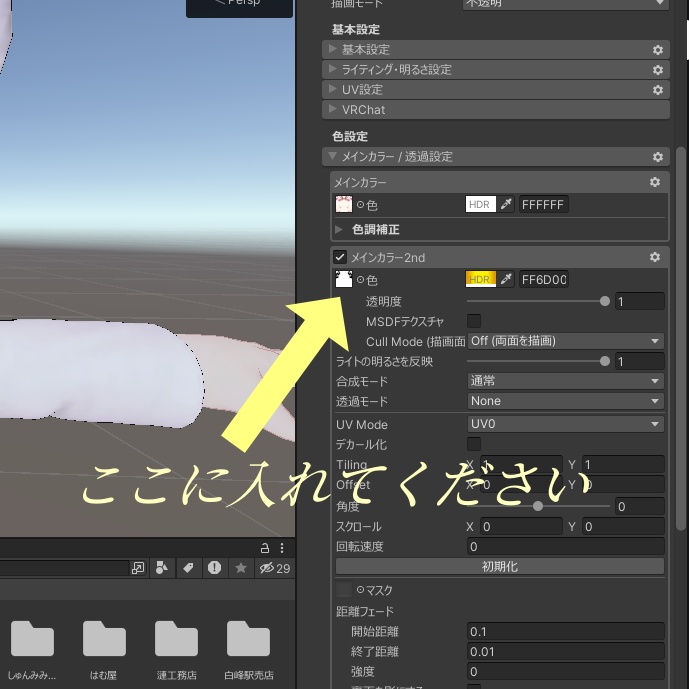Toggle hidden packages count 29
689x689 pixels.
[275, 568]
